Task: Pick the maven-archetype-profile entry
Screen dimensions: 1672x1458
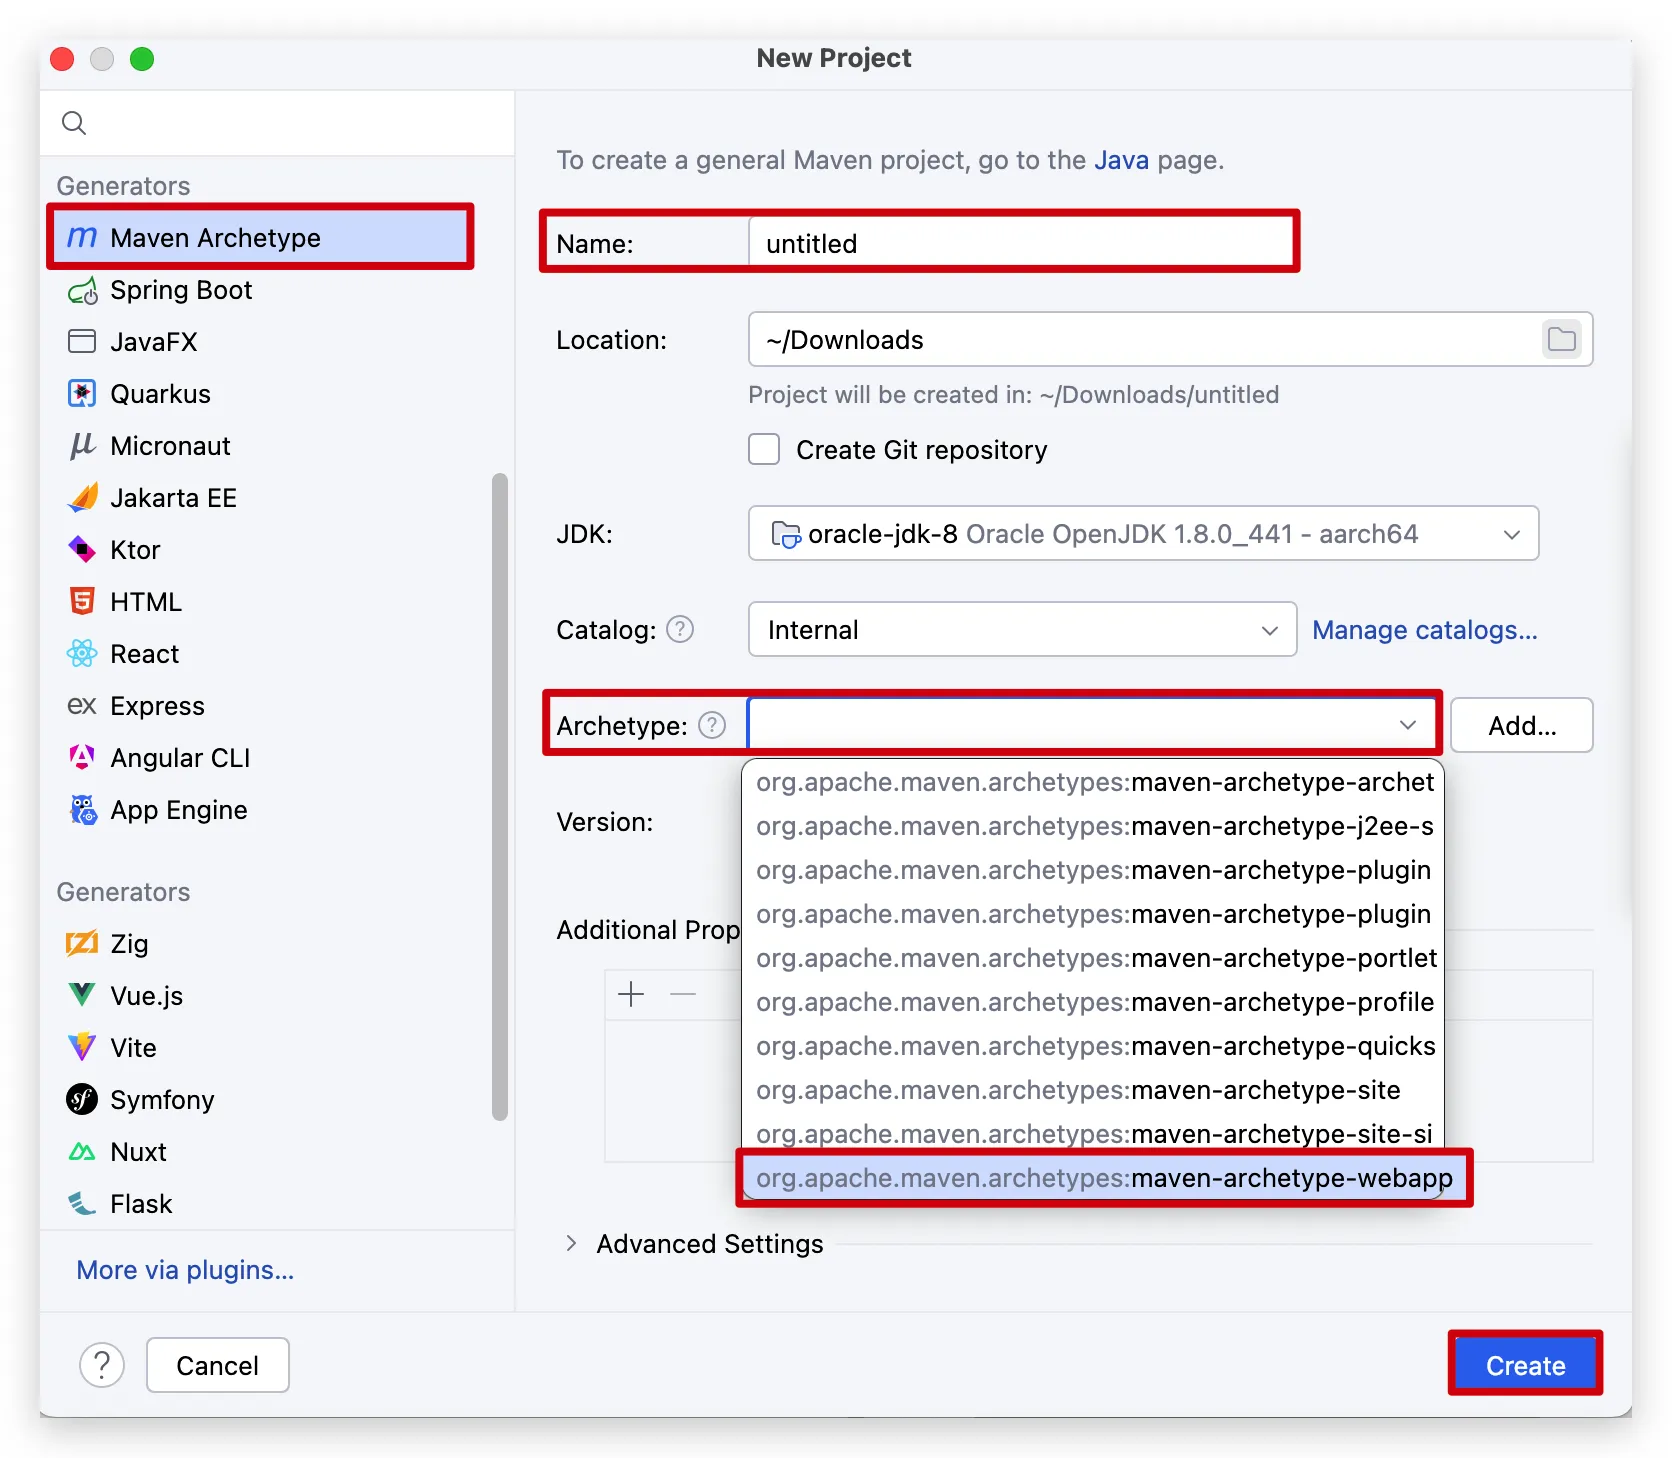Action: (x=1093, y=1002)
